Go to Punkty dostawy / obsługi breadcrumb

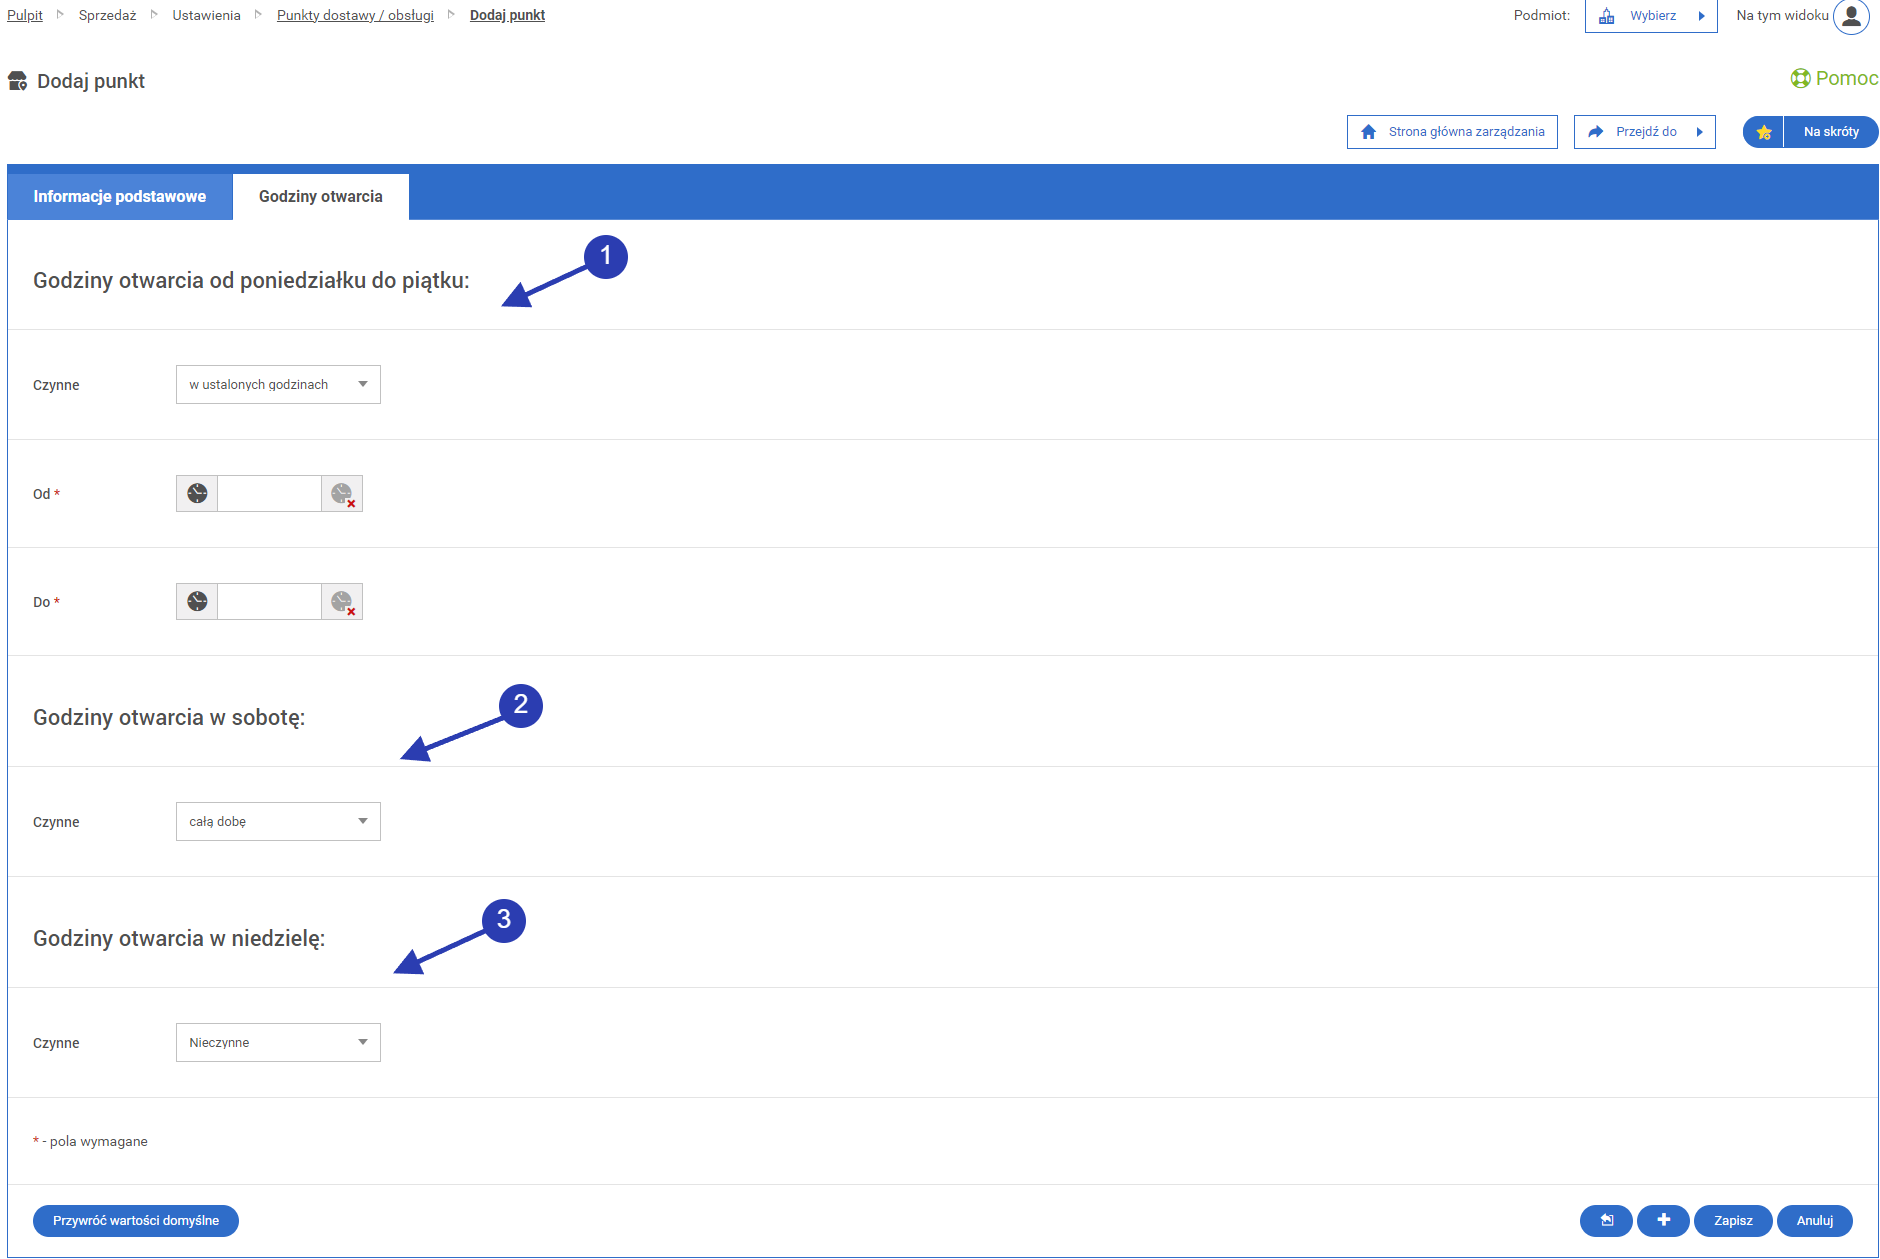355,16
